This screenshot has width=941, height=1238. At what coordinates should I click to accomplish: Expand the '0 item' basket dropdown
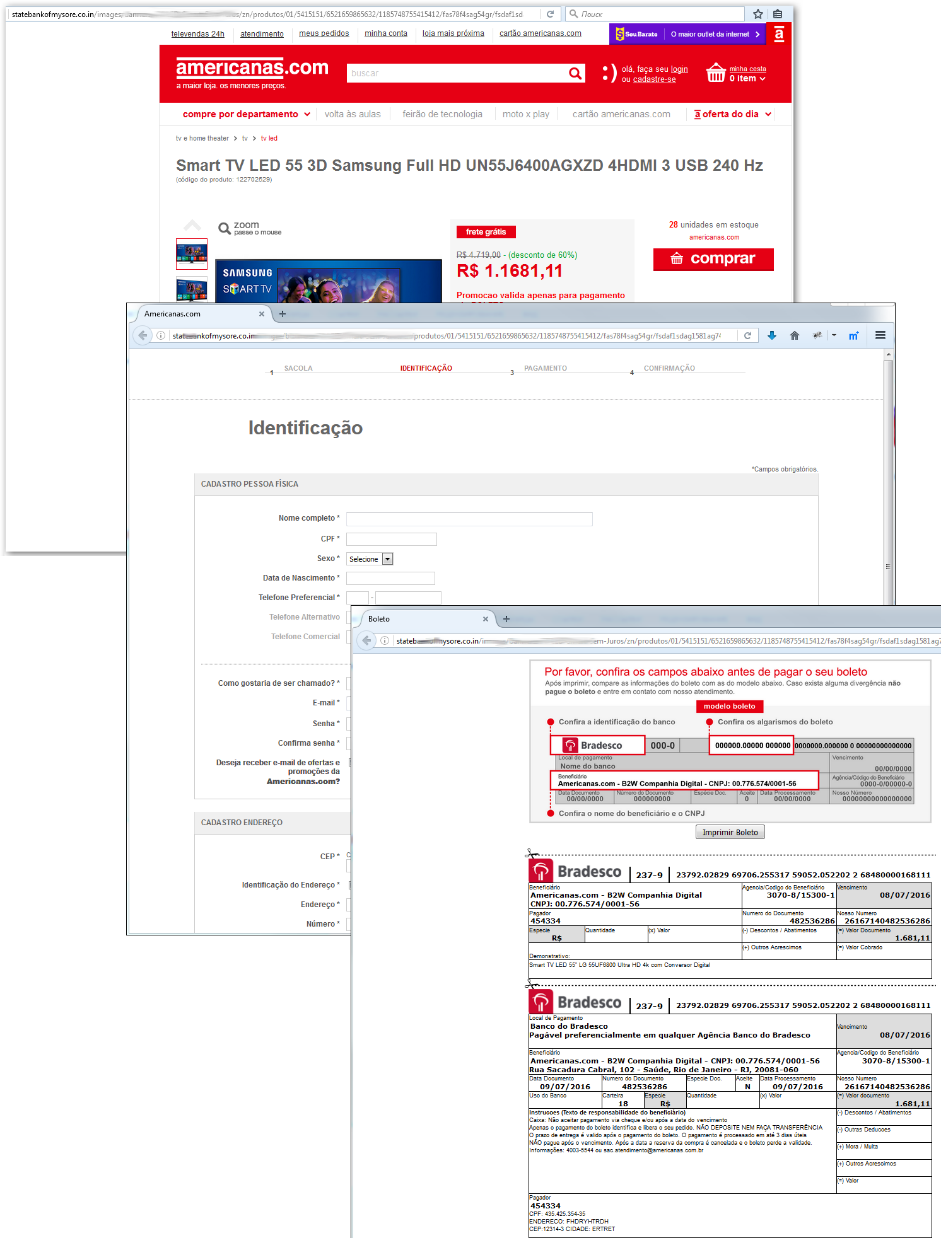(747, 78)
